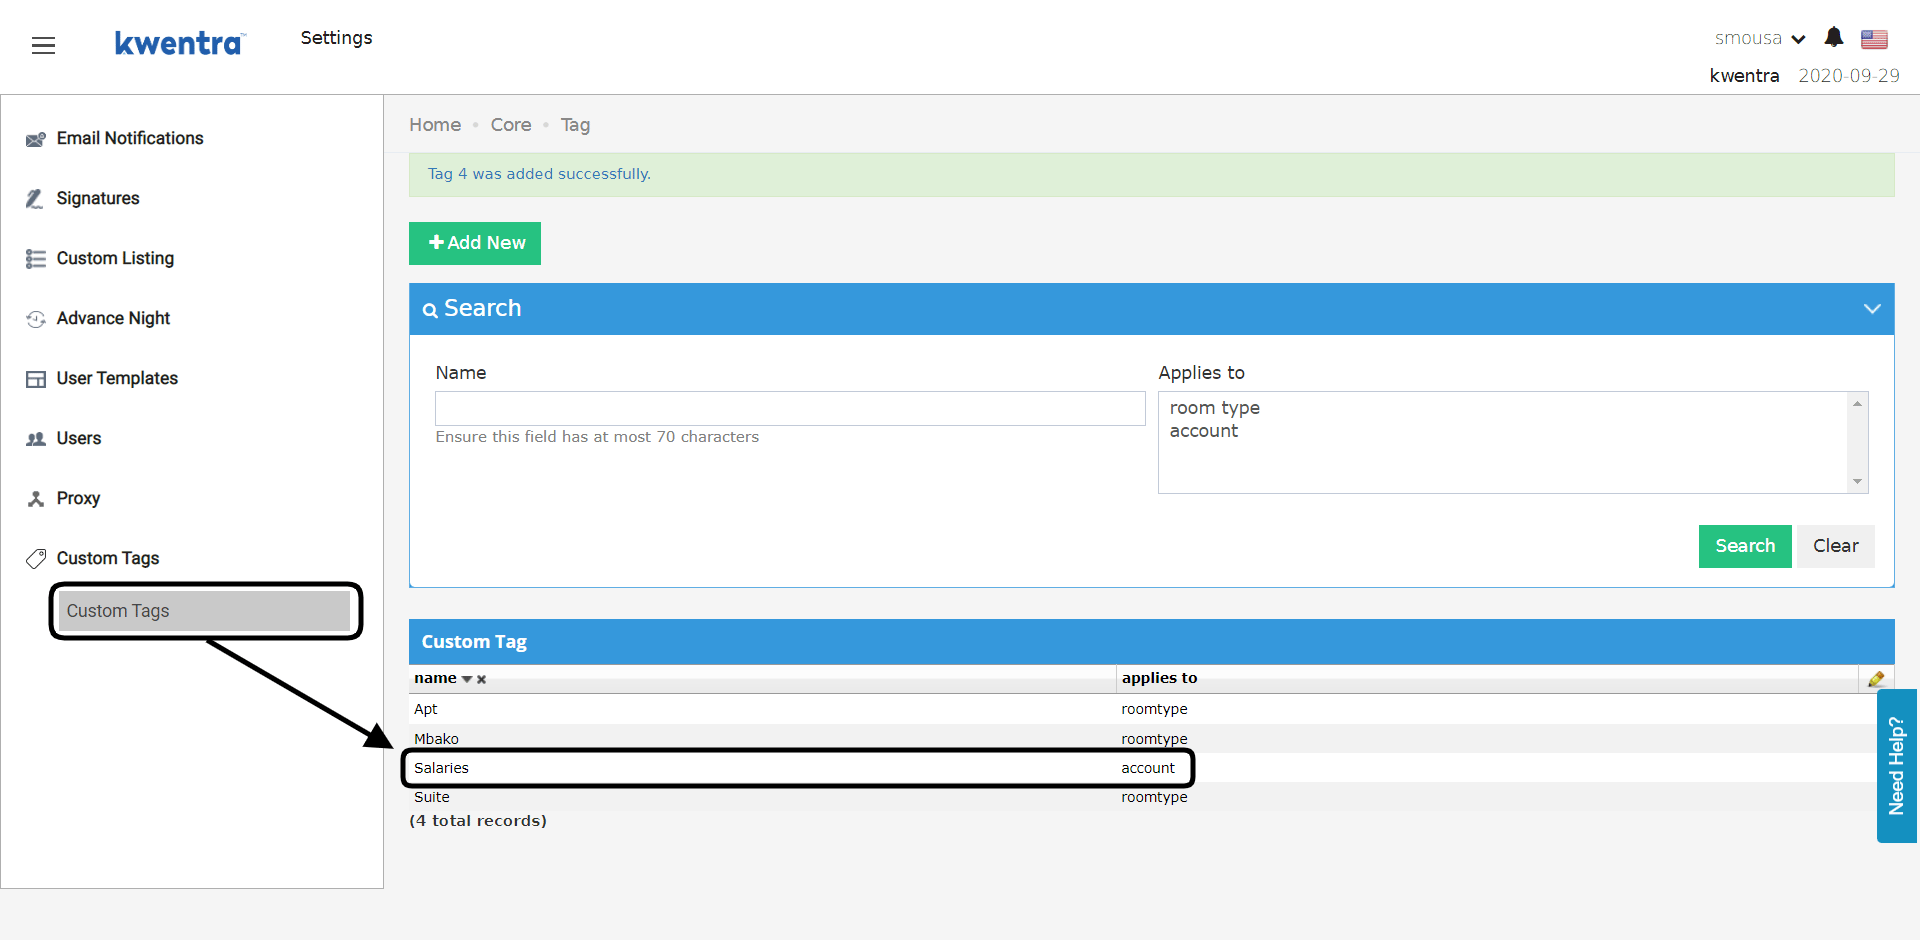Click the Signatures pen icon
Screen dimensions: 1920x943
click(35, 199)
